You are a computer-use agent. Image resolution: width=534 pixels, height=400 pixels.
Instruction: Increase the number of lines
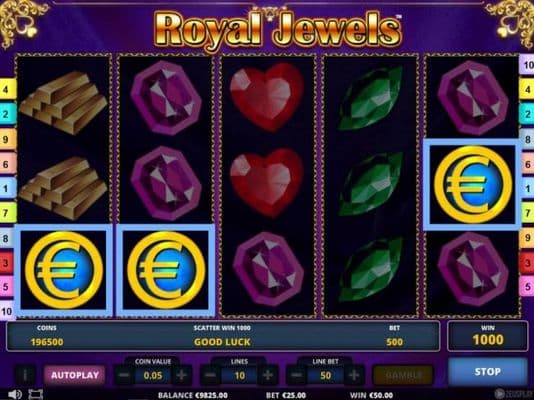tap(268, 375)
